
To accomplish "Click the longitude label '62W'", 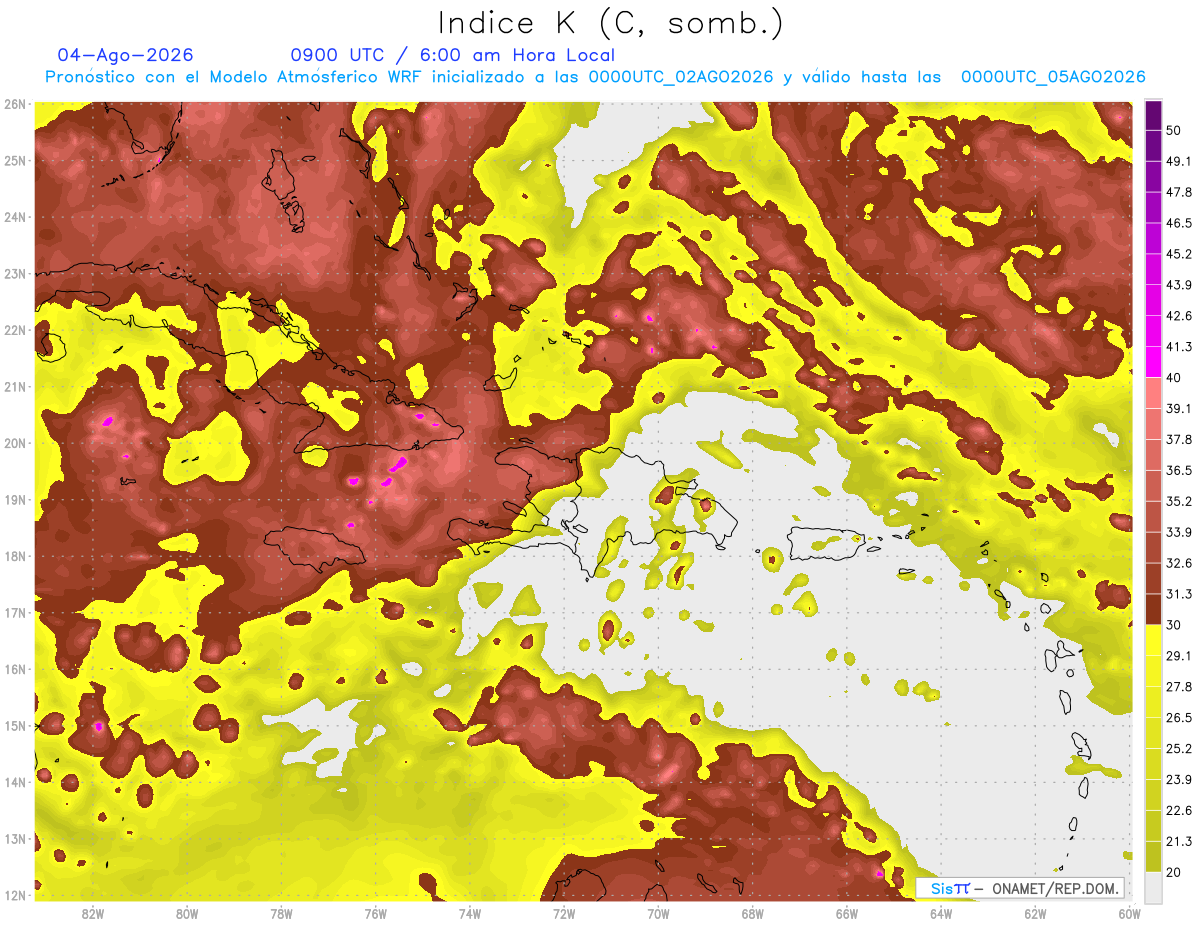I will tap(1035, 914).
